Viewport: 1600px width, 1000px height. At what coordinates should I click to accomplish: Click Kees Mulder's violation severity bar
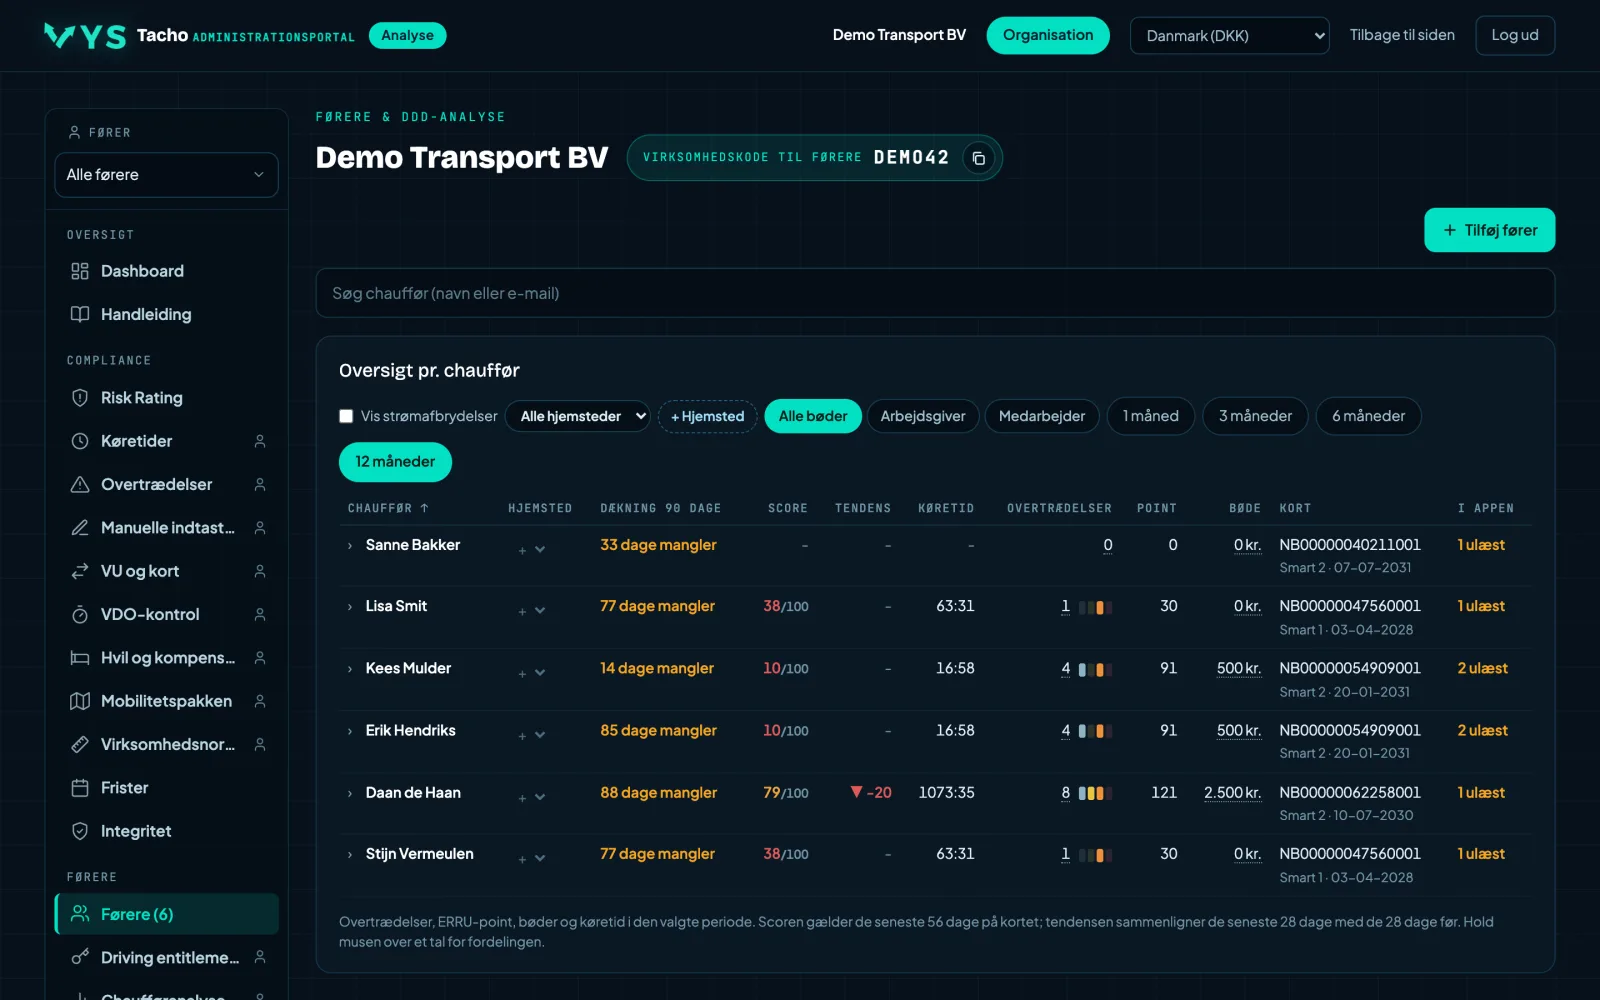pyautogui.click(x=1095, y=669)
